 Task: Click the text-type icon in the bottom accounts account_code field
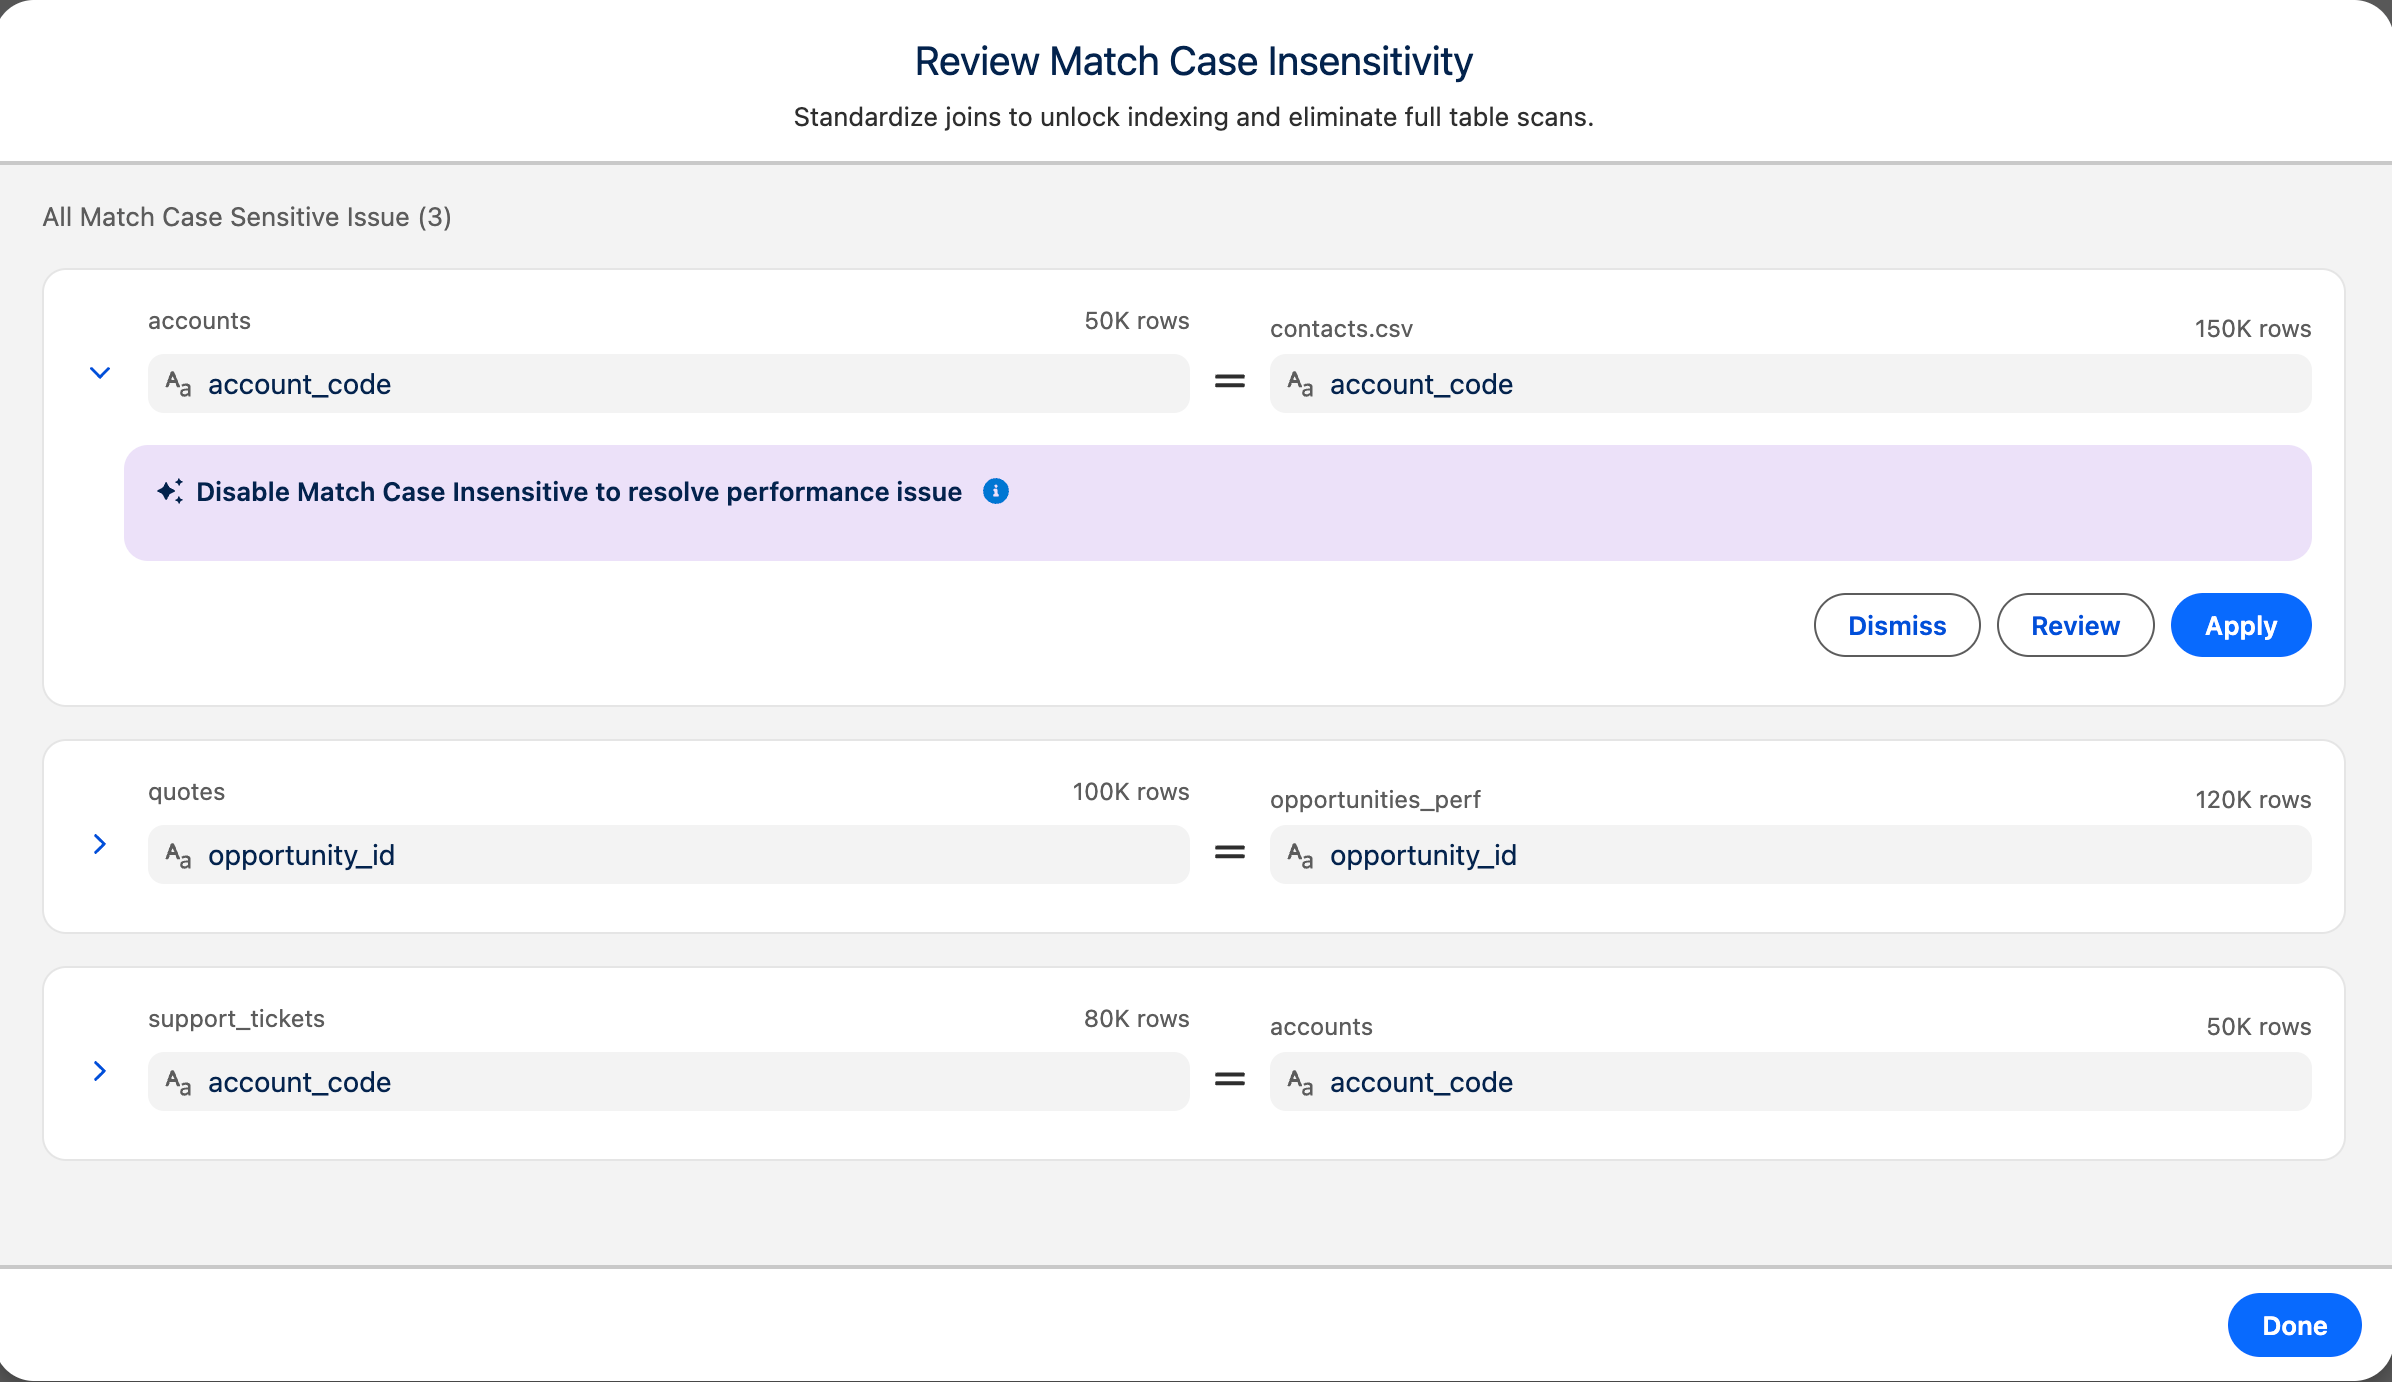point(1300,1082)
